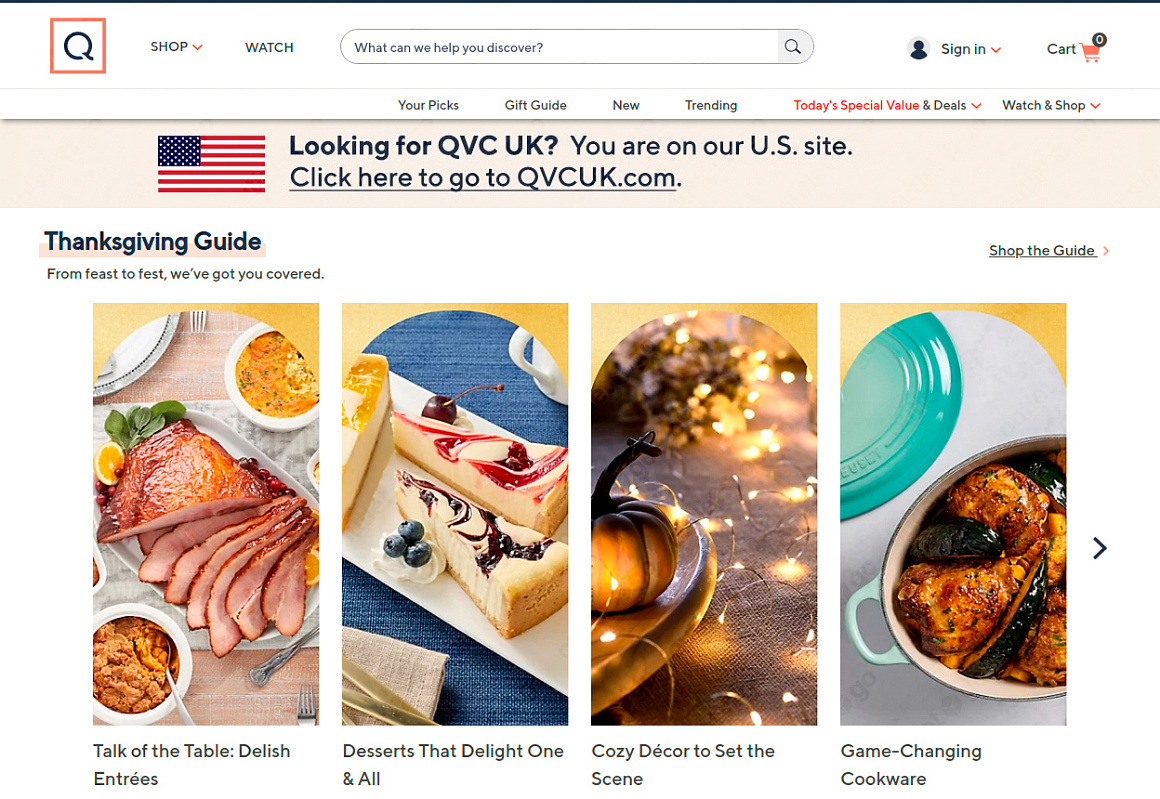
Task: Expand Today's Special Value & Deals menu
Action: coord(886,105)
